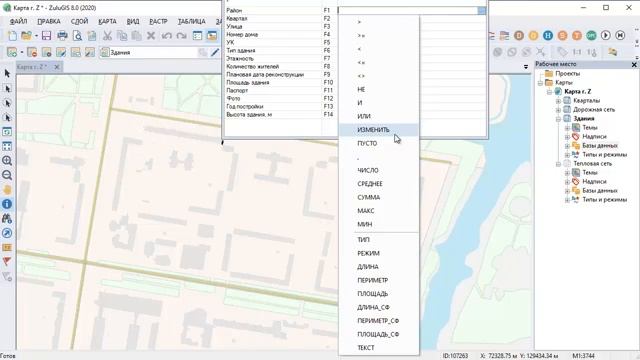This screenshot has height=360, width=640.
Task: Select the arrow pointer tool in left toolbar
Action: click(7, 73)
